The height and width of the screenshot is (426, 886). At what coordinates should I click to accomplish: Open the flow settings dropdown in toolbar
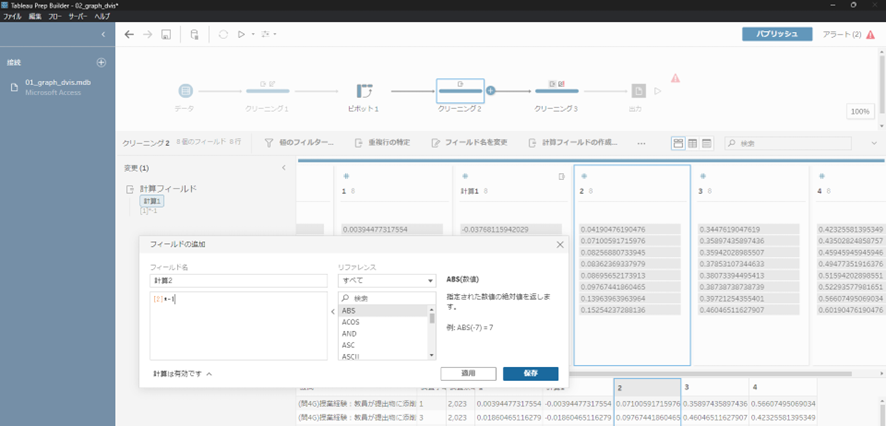coord(268,34)
